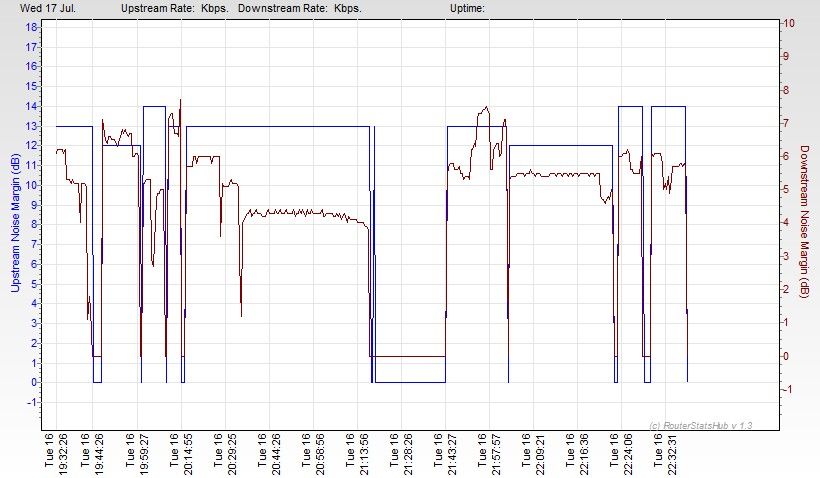
Task: Click the downstream axis value 9
Action: pyautogui.click(x=787, y=56)
